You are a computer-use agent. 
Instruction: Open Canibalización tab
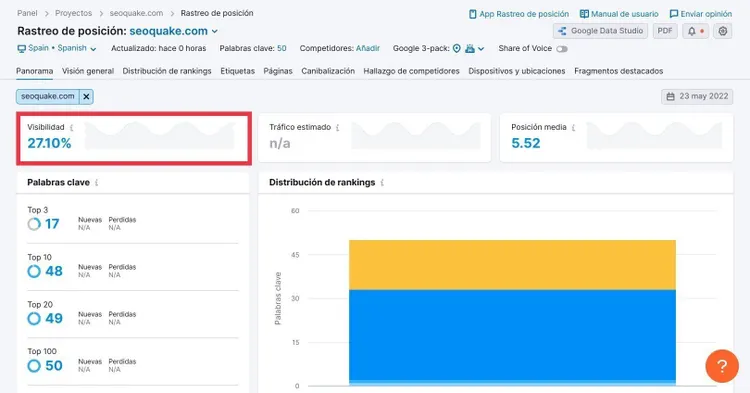pyautogui.click(x=328, y=71)
